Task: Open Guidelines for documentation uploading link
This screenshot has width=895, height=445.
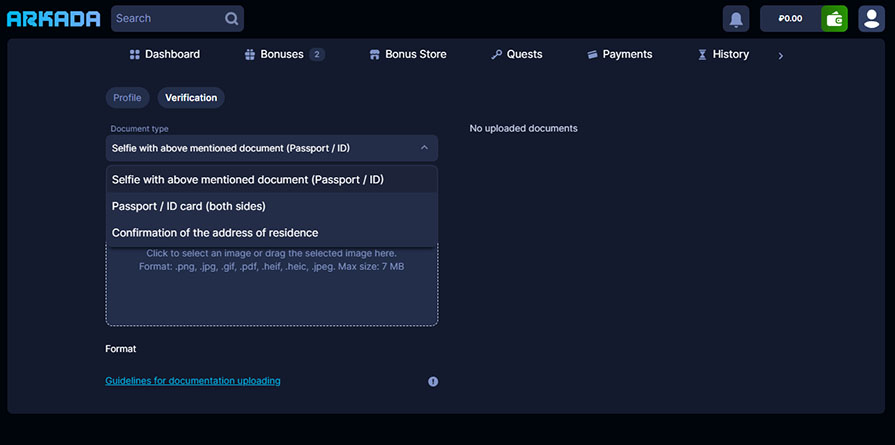Action: (x=193, y=381)
